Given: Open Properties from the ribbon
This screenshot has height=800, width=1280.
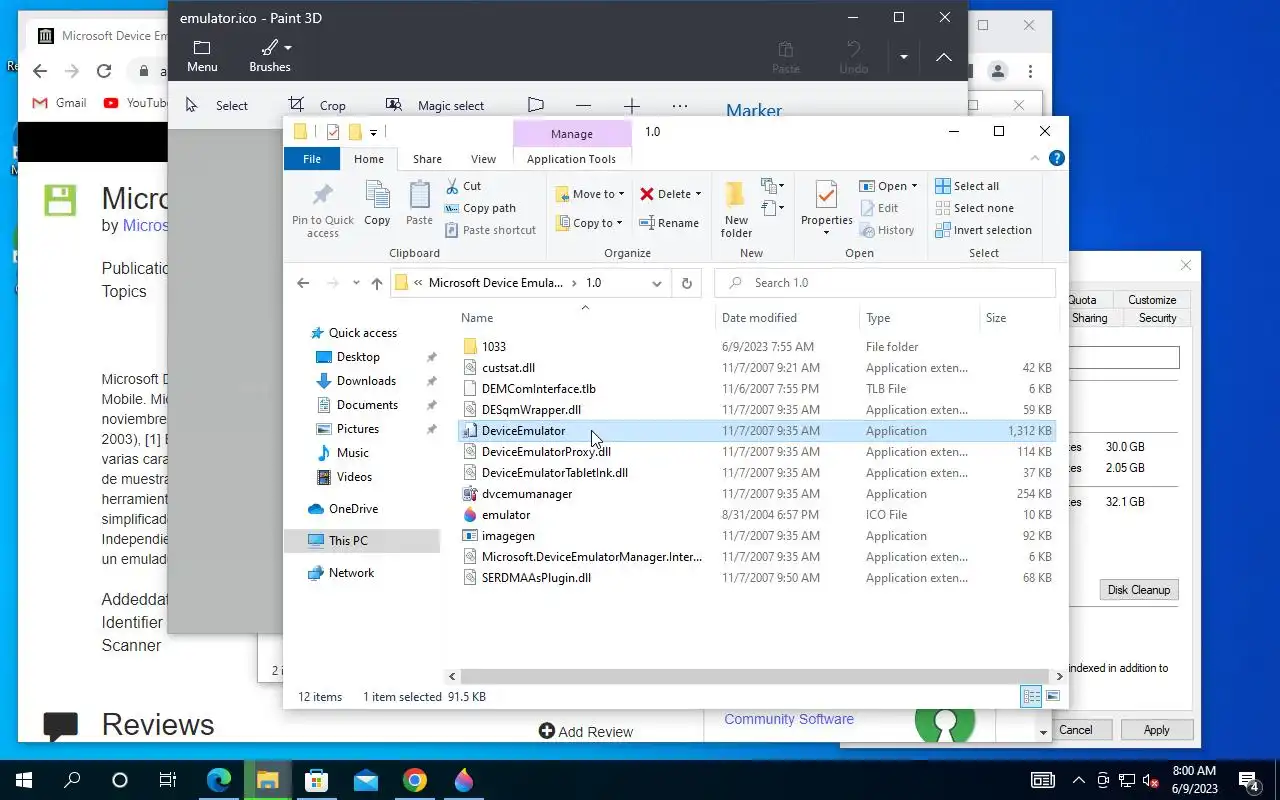Looking at the screenshot, I should [826, 210].
